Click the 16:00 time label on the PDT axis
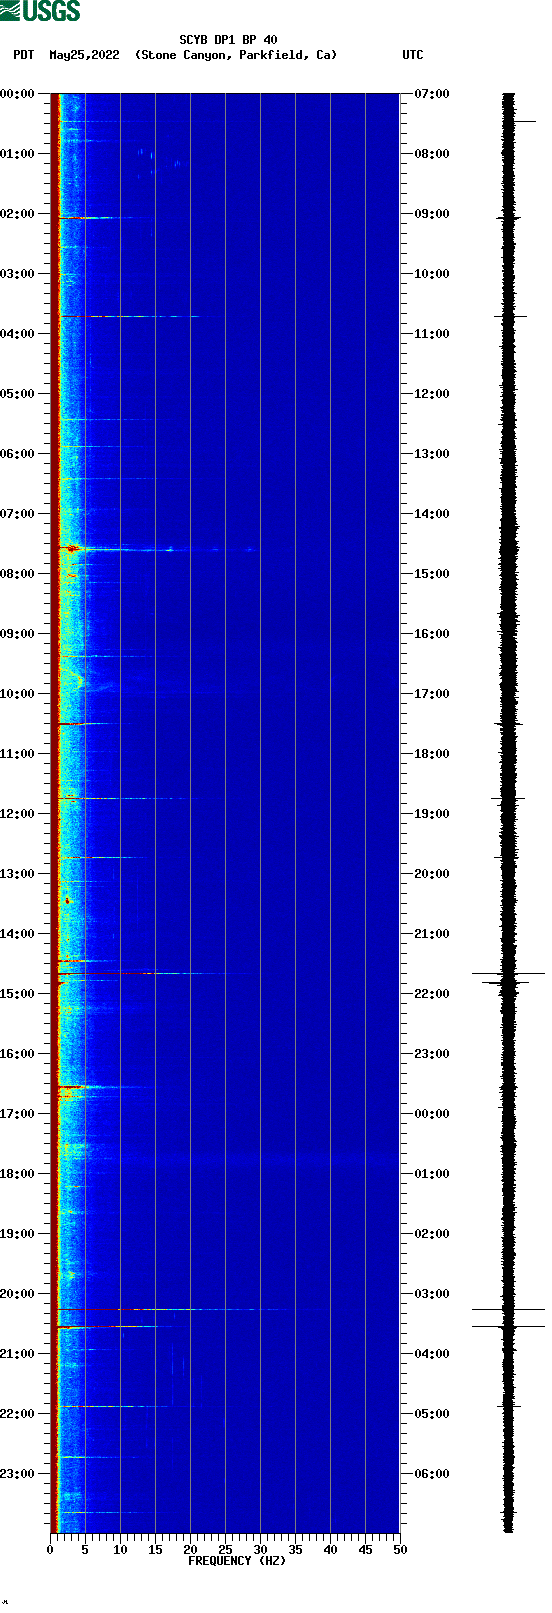552x1613 pixels. 18,1054
